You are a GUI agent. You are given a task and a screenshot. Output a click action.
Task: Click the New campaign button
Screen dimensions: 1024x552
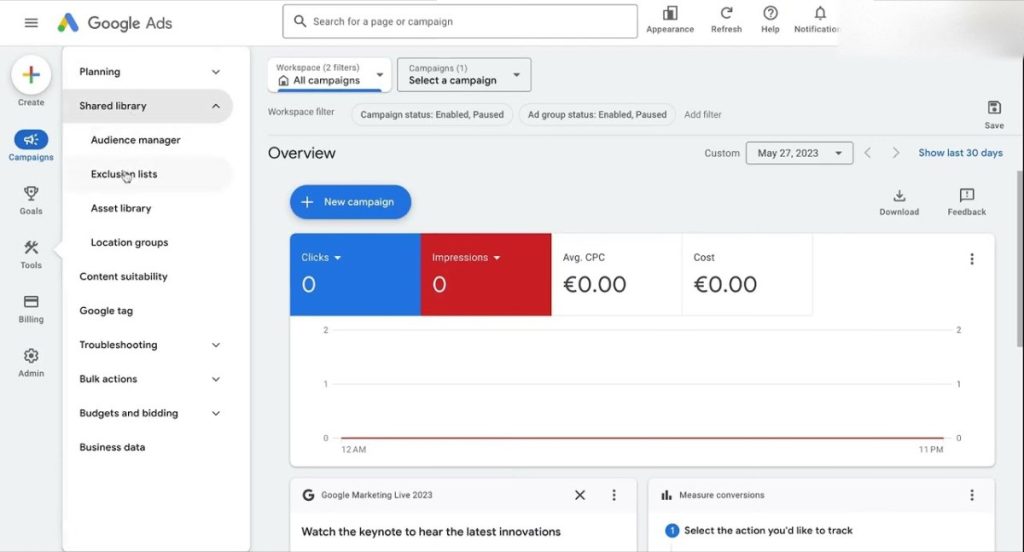point(350,202)
